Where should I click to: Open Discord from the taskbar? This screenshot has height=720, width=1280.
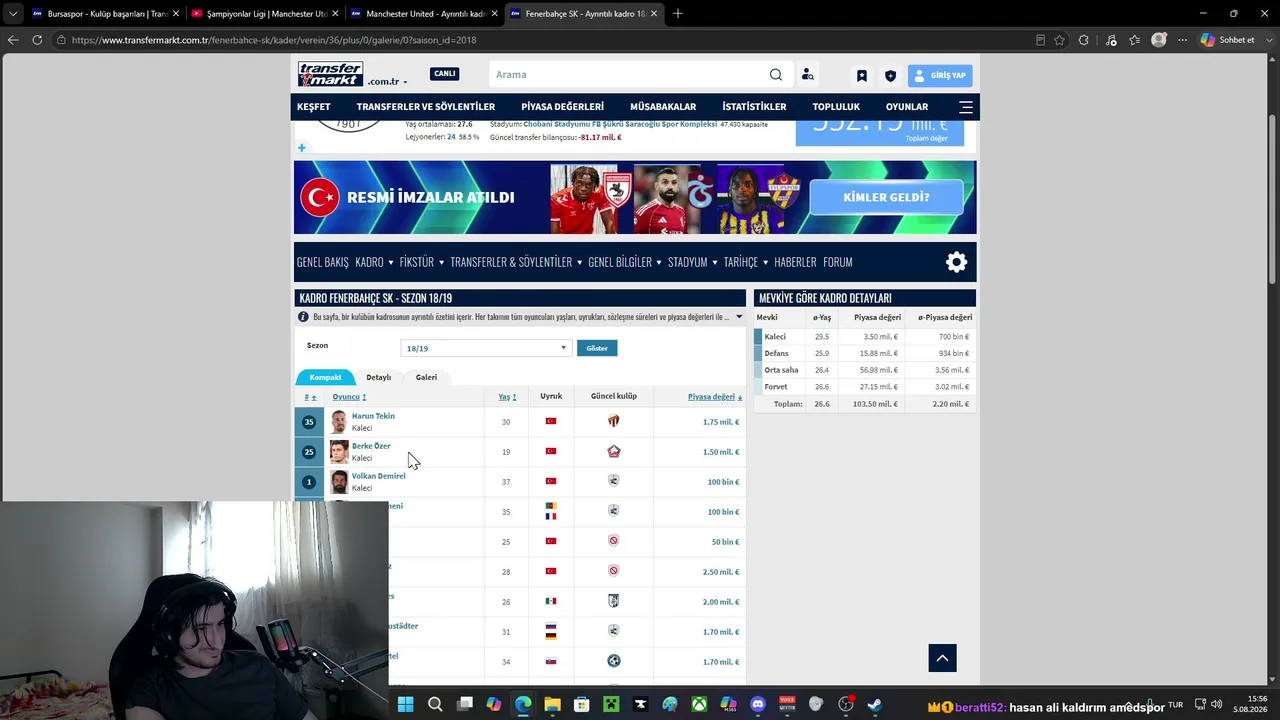[758, 704]
